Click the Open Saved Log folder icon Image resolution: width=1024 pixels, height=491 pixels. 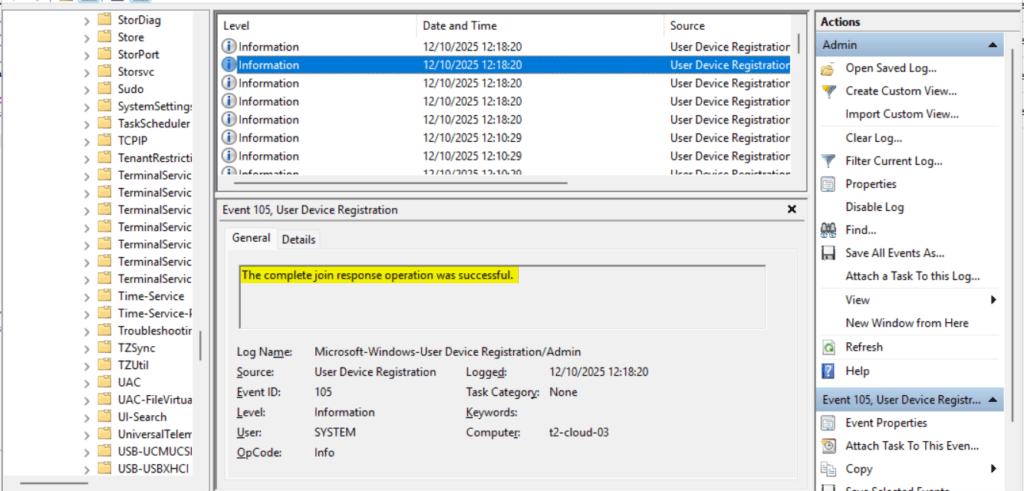coord(828,68)
